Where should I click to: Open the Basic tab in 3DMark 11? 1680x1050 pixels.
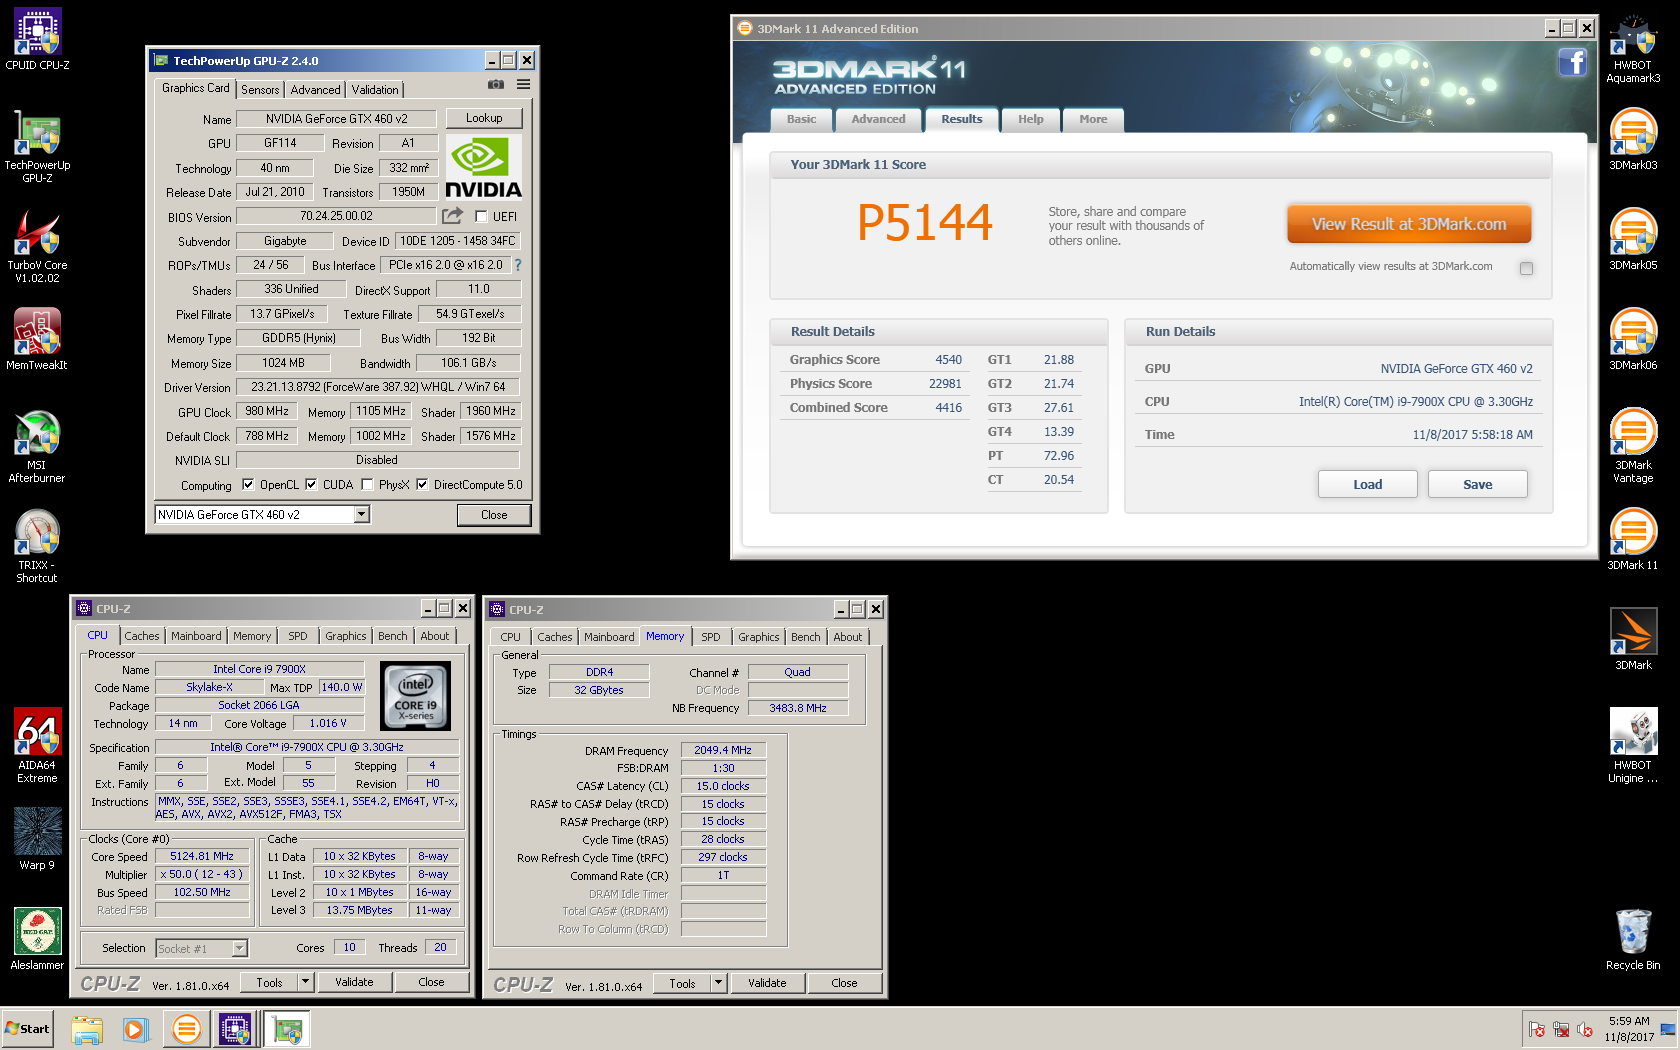pyautogui.click(x=801, y=119)
